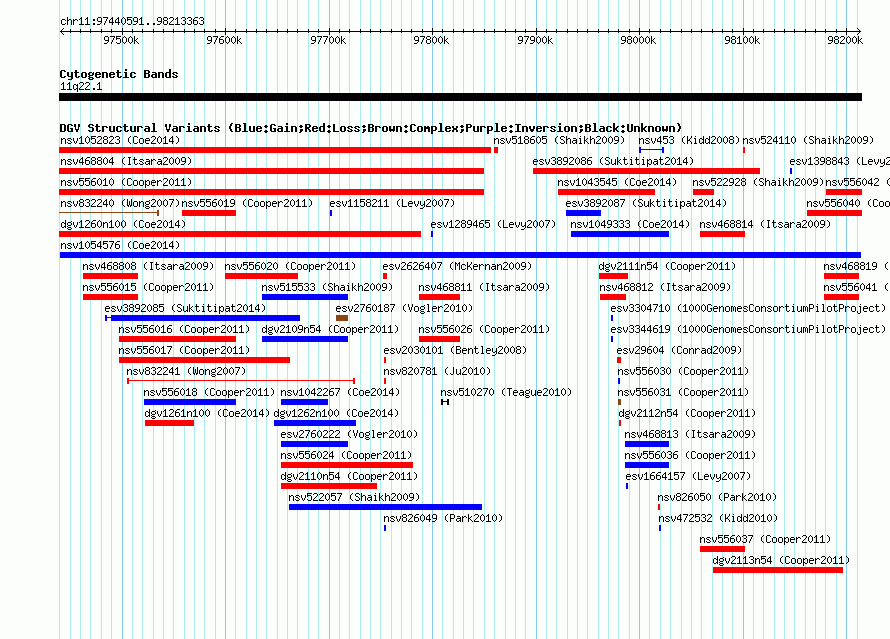The height and width of the screenshot is (639, 890).
Task: Select dgv2109n54 (Cooper2011) label
Action: pos(330,329)
